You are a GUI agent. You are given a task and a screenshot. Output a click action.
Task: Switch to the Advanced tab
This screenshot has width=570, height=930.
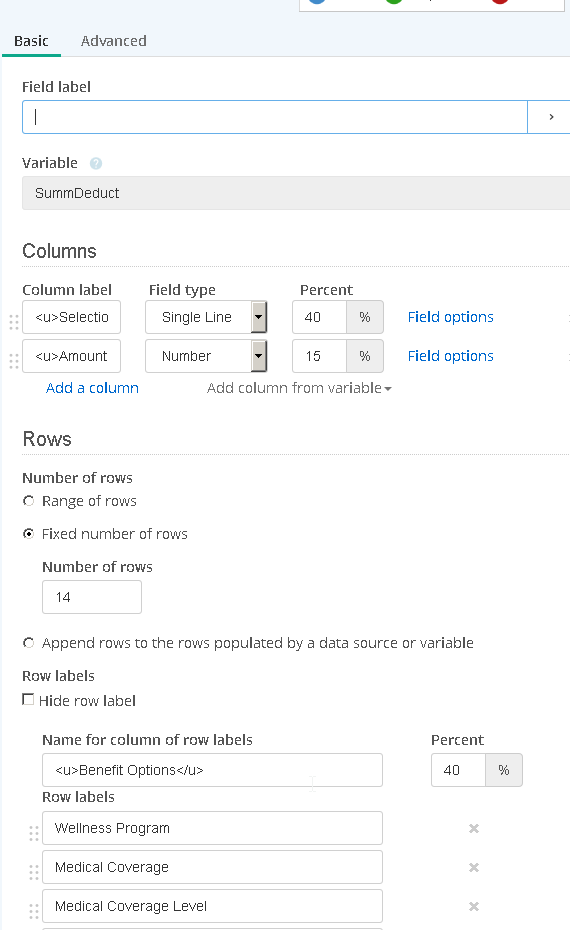pos(114,41)
